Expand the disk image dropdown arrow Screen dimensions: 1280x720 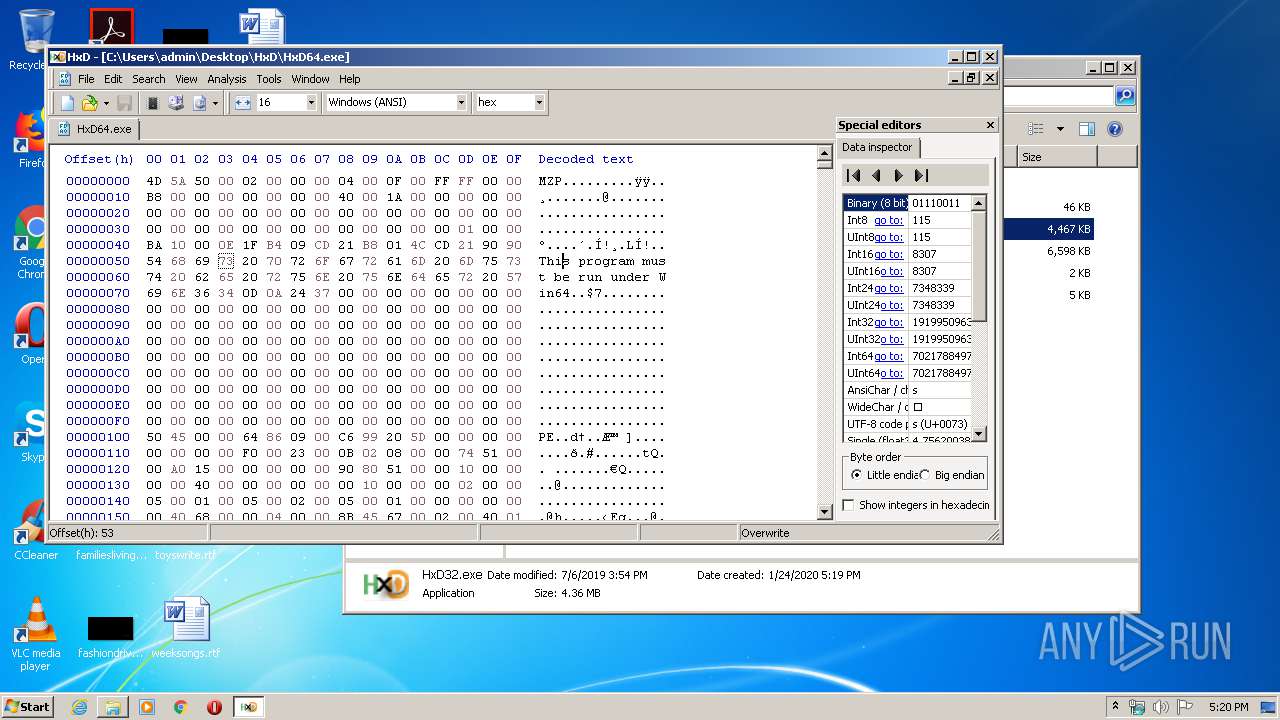(215, 102)
